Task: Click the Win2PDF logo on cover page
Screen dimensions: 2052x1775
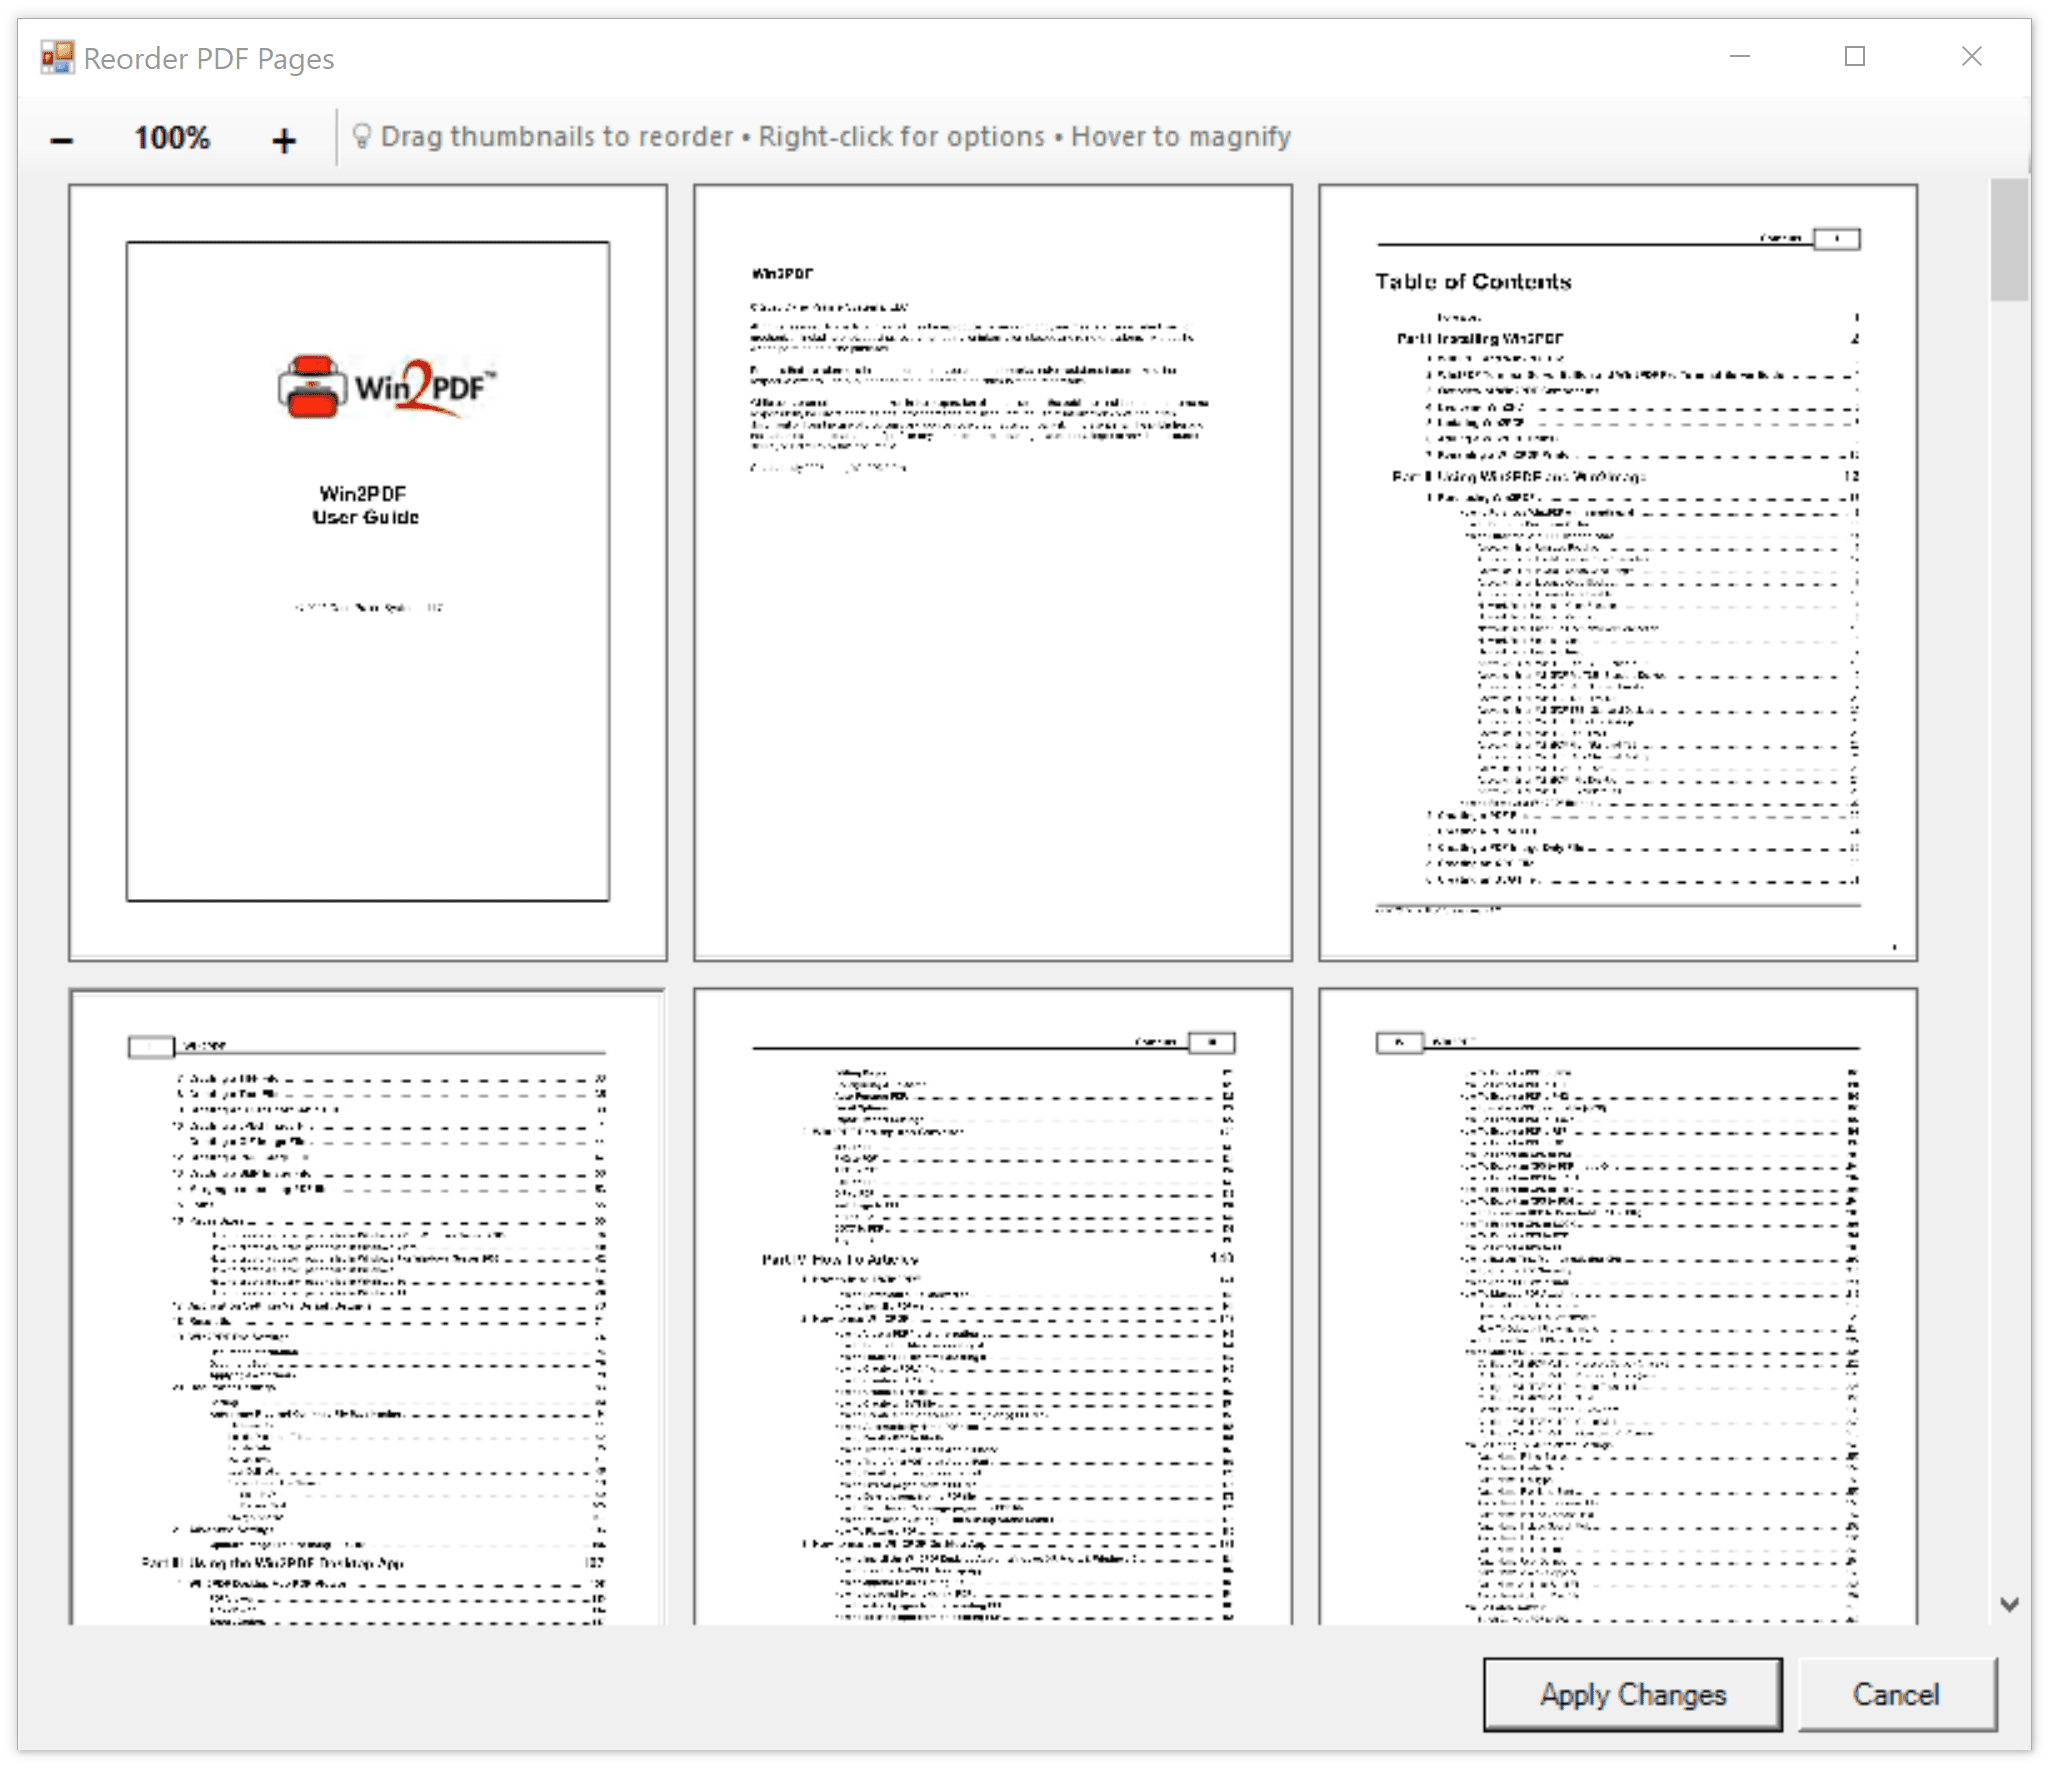Action: [386, 387]
